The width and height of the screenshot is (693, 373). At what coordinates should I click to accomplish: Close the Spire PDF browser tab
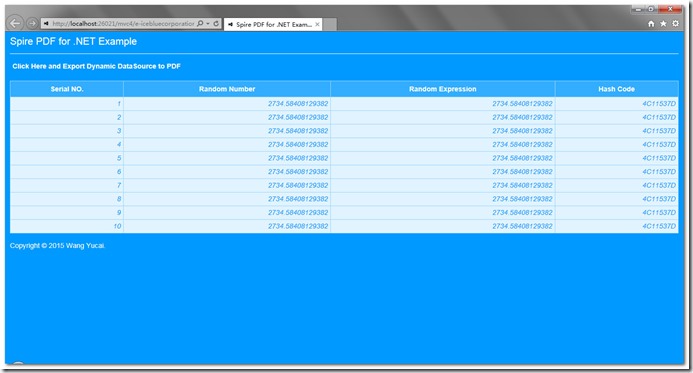[317, 24]
